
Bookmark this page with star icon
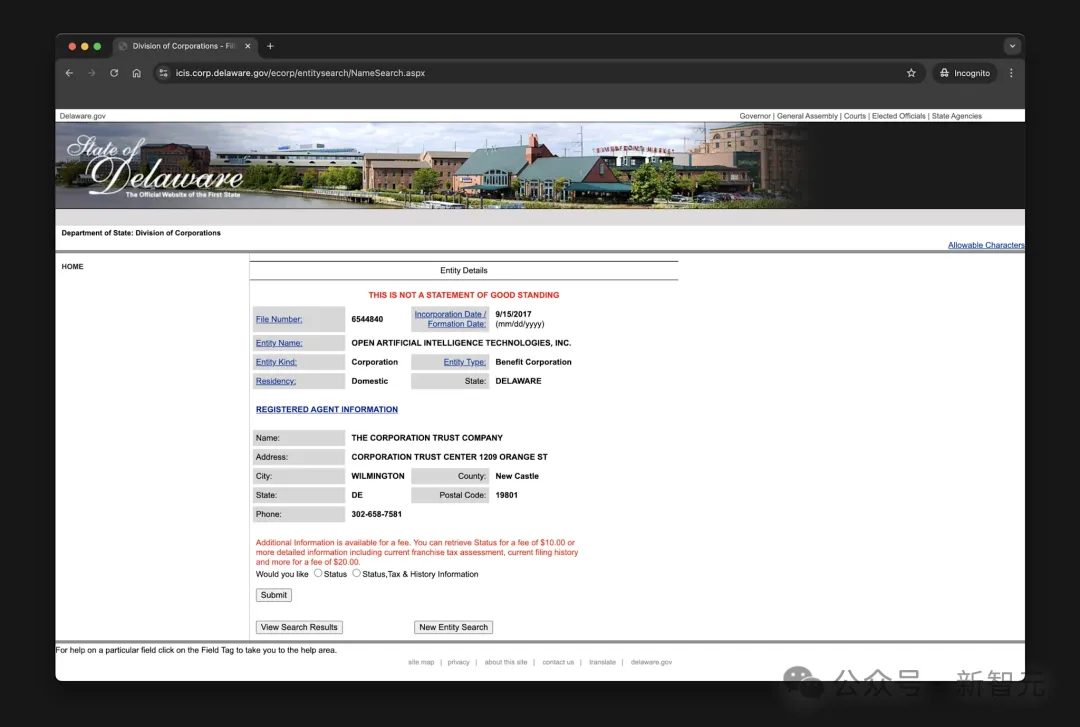[x=911, y=73]
